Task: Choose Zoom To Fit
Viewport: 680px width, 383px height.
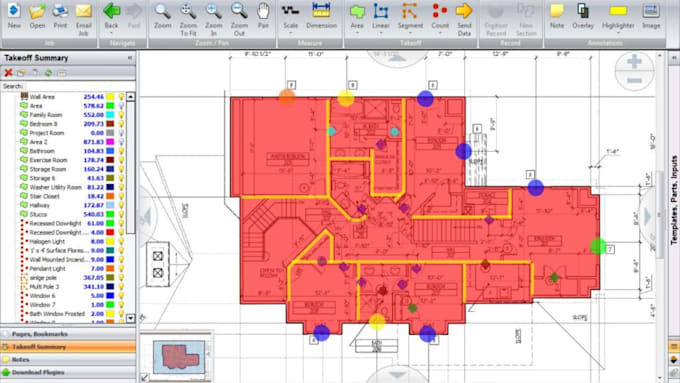Action: pyautogui.click(x=188, y=20)
